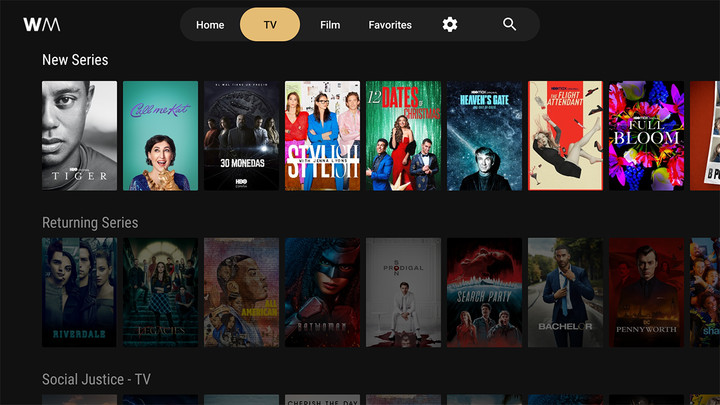The width and height of the screenshot is (720, 405).
Task: Select the Full Bloom poster
Action: tap(647, 135)
